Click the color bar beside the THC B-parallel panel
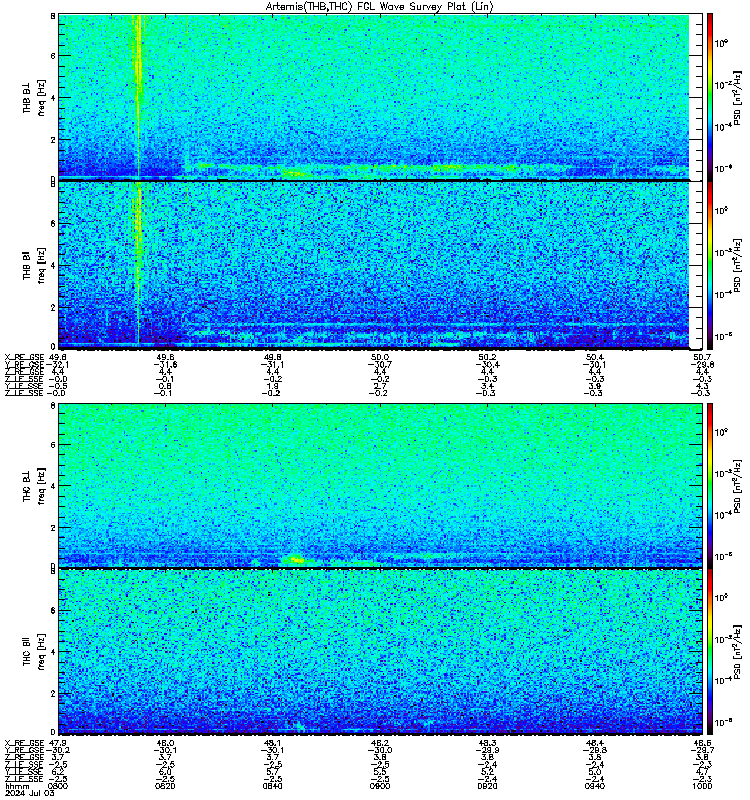Viewport: 750px width, 800px height. (710, 652)
